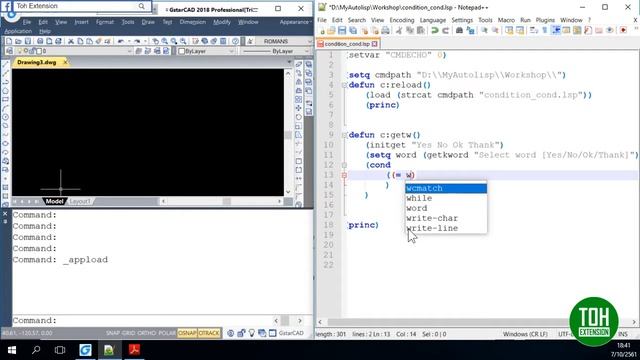The height and width of the screenshot is (360, 640).
Task: Toggle the highlighted Indent Guide icon in Notepad++
Action: [x=556, y=30]
